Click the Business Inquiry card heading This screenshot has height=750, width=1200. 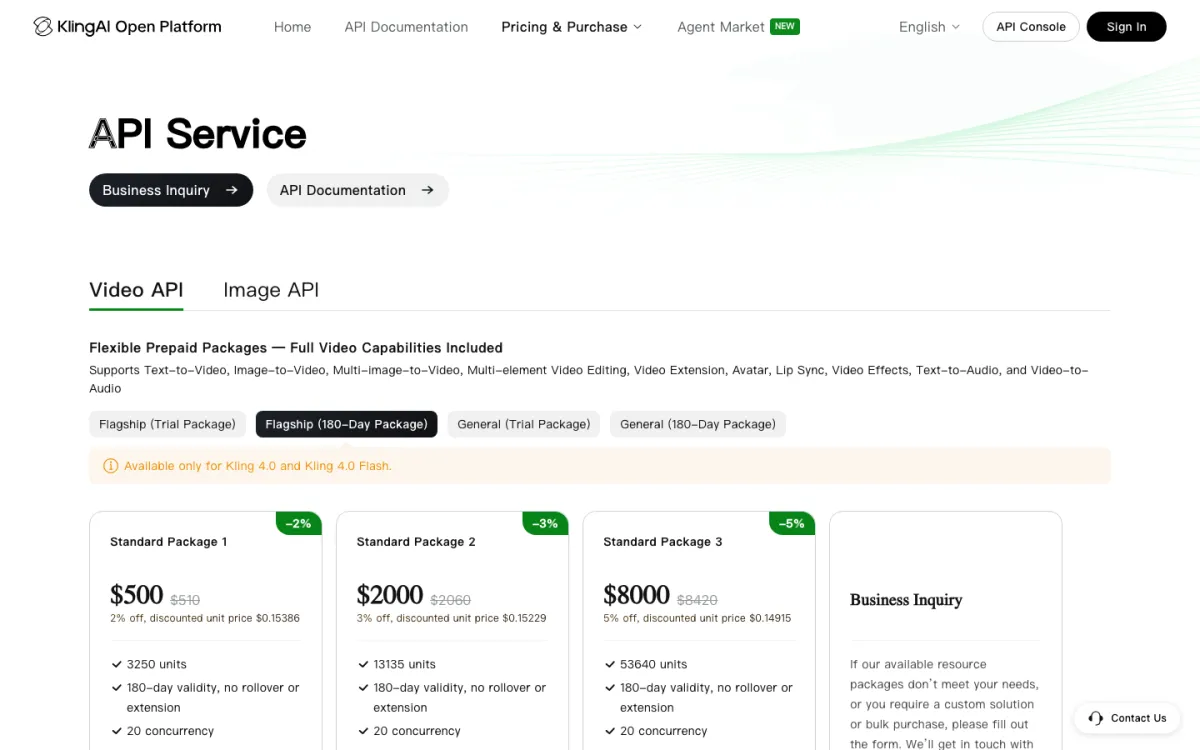click(x=906, y=600)
